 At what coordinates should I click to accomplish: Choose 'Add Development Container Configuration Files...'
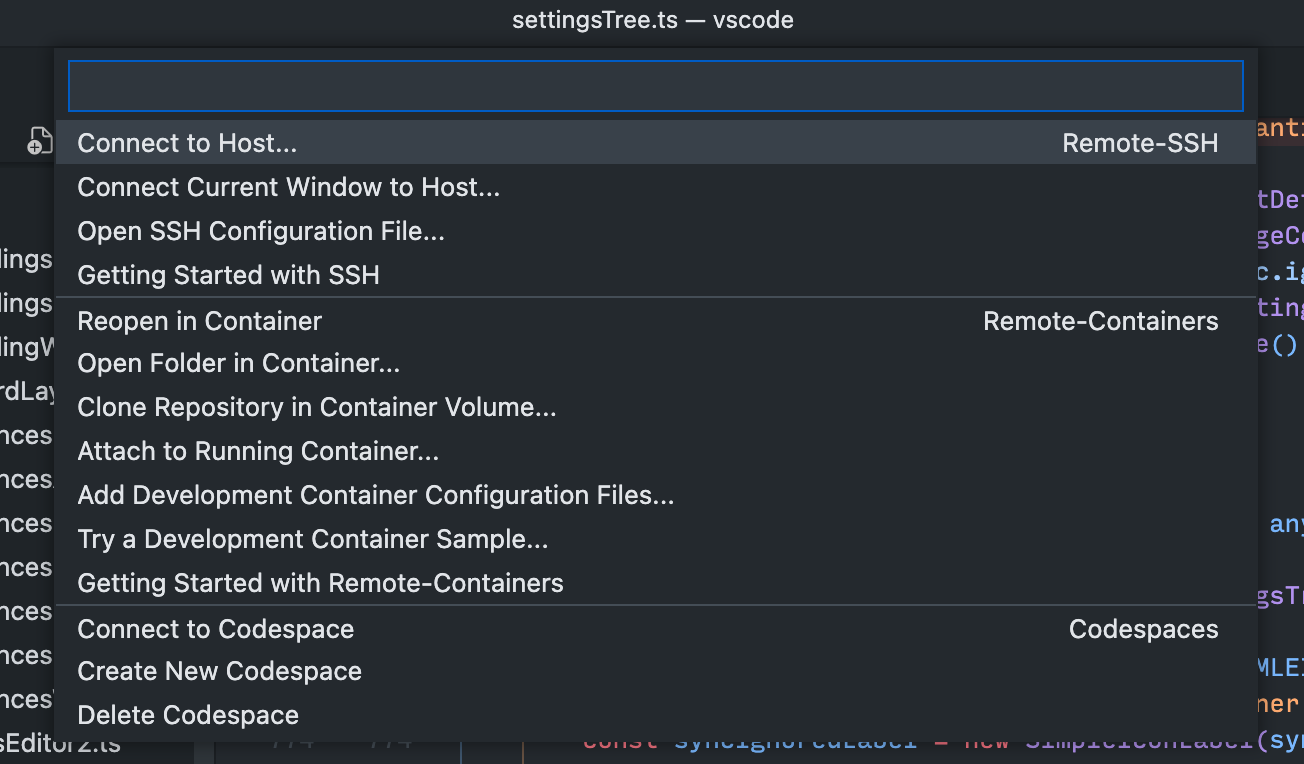[375, 495]
